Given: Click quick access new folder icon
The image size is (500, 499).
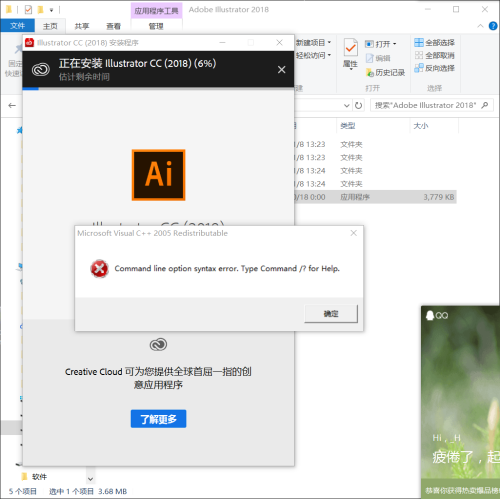Looking at the screenshot, I should (40, 10).
